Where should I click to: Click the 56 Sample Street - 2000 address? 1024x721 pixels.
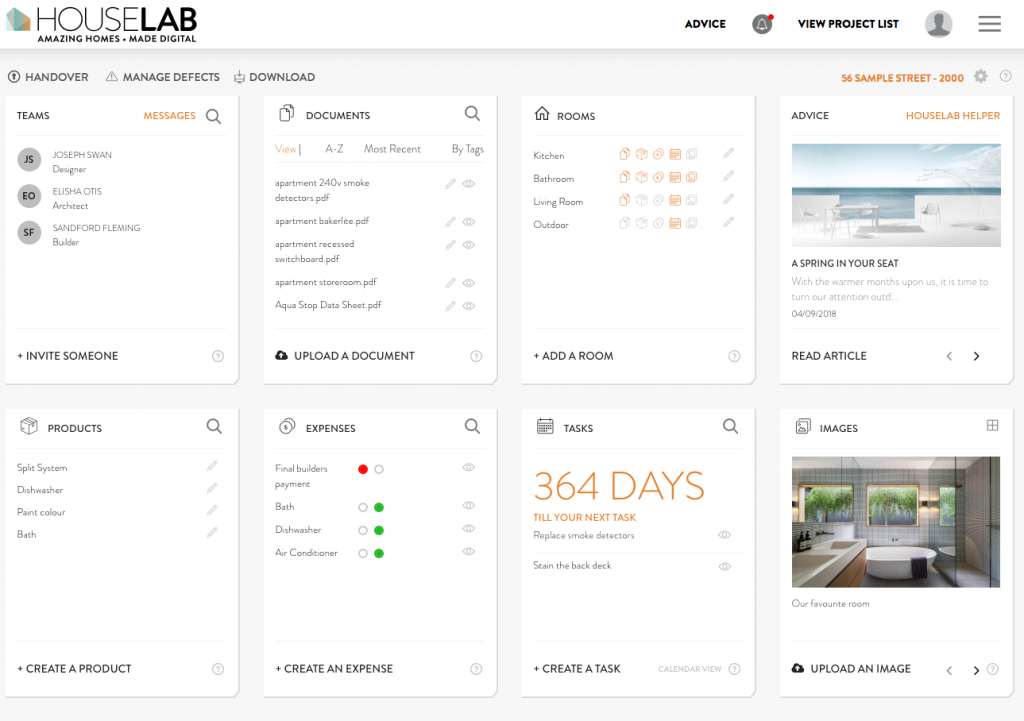[902, 78]
